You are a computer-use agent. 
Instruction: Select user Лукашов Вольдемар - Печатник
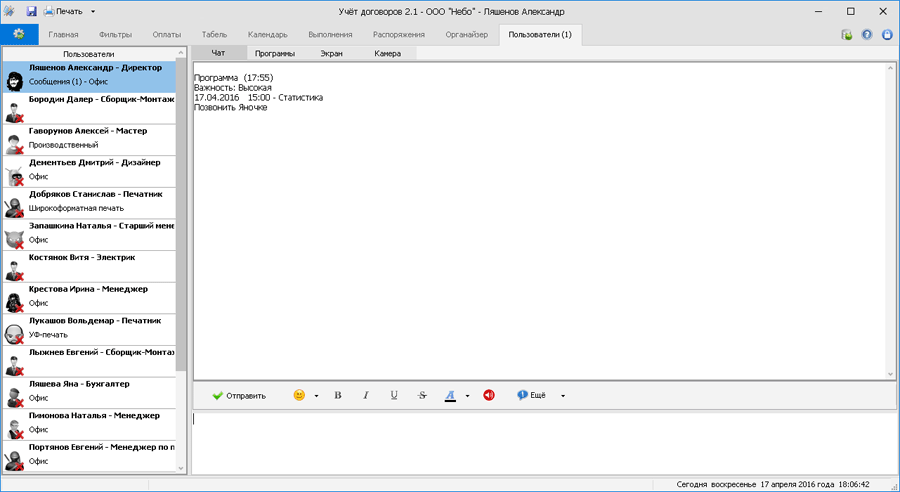tap(89, 329)
